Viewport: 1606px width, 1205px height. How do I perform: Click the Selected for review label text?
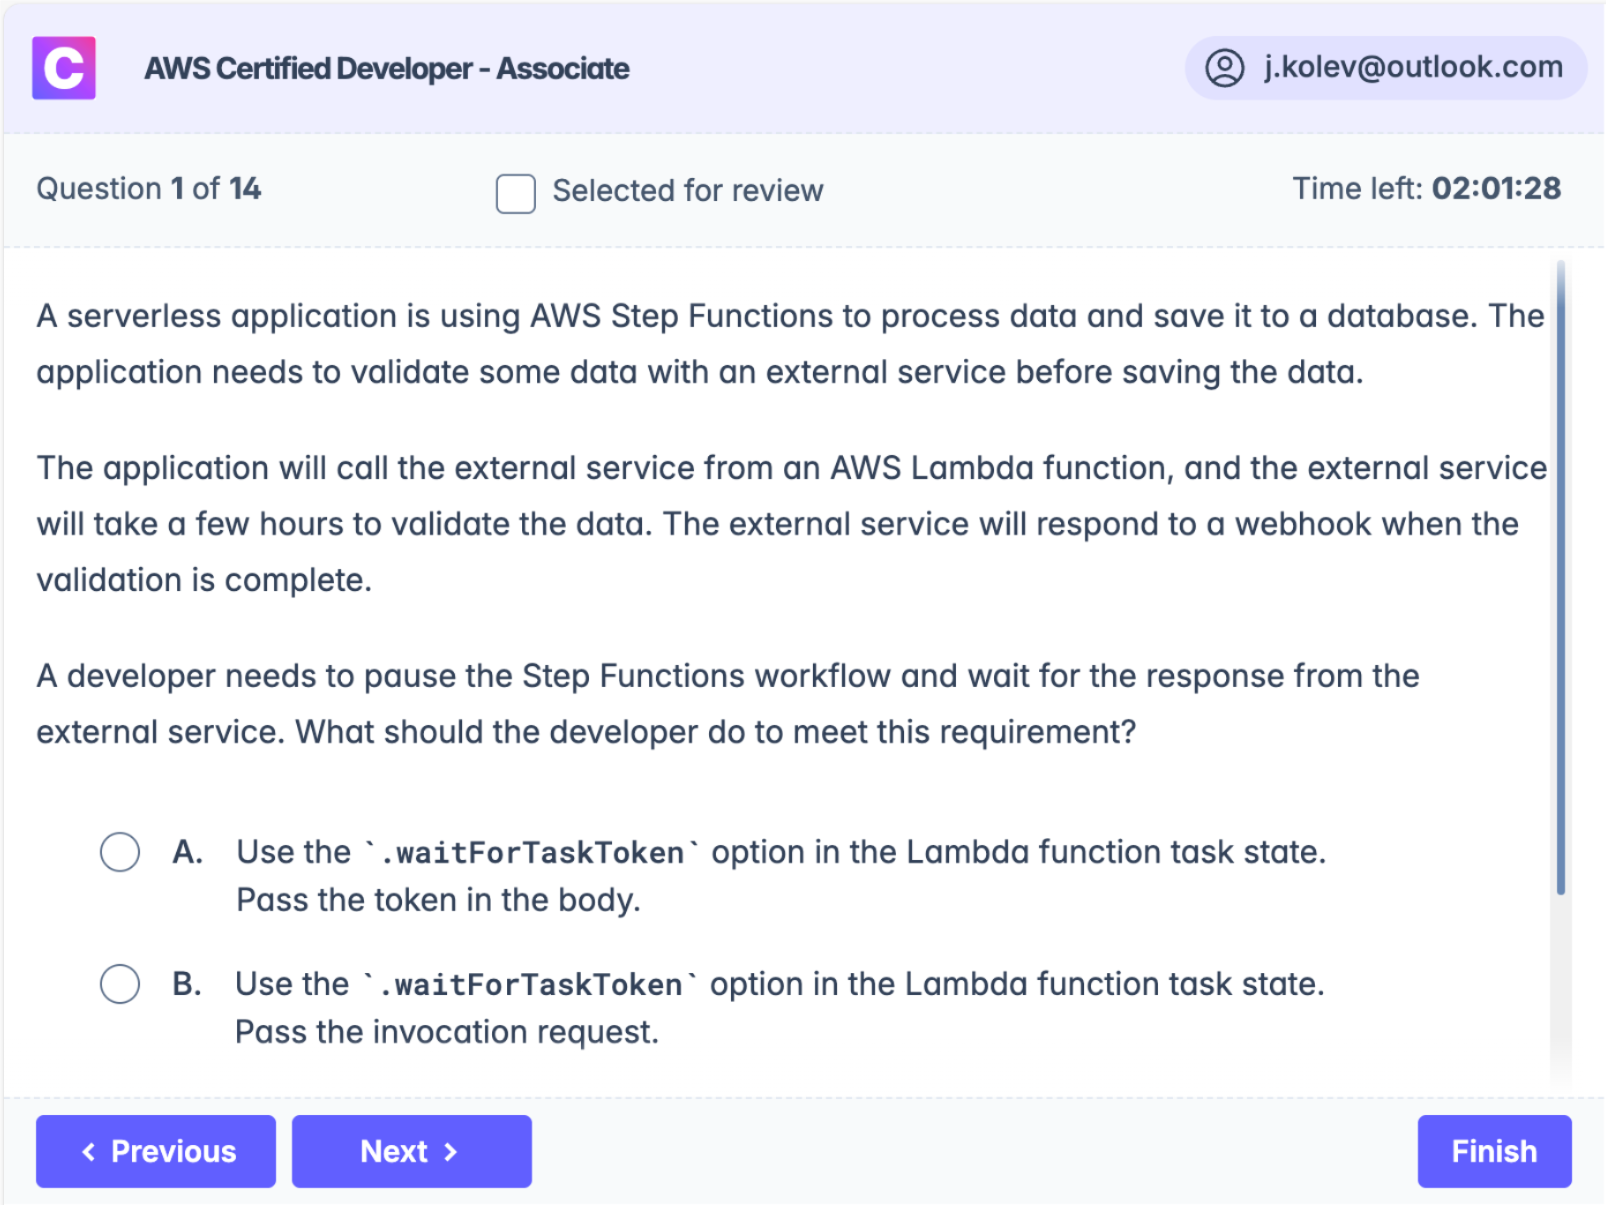(x=688, y=191)
